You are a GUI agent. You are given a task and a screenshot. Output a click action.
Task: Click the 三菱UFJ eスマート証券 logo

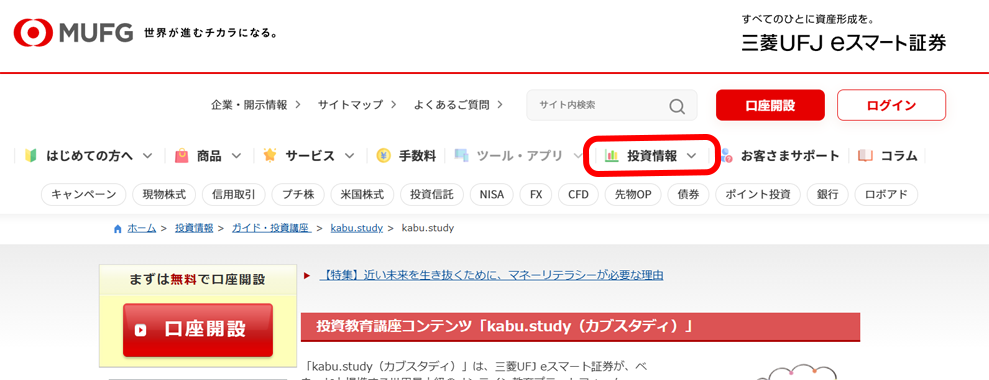[844, 42]
